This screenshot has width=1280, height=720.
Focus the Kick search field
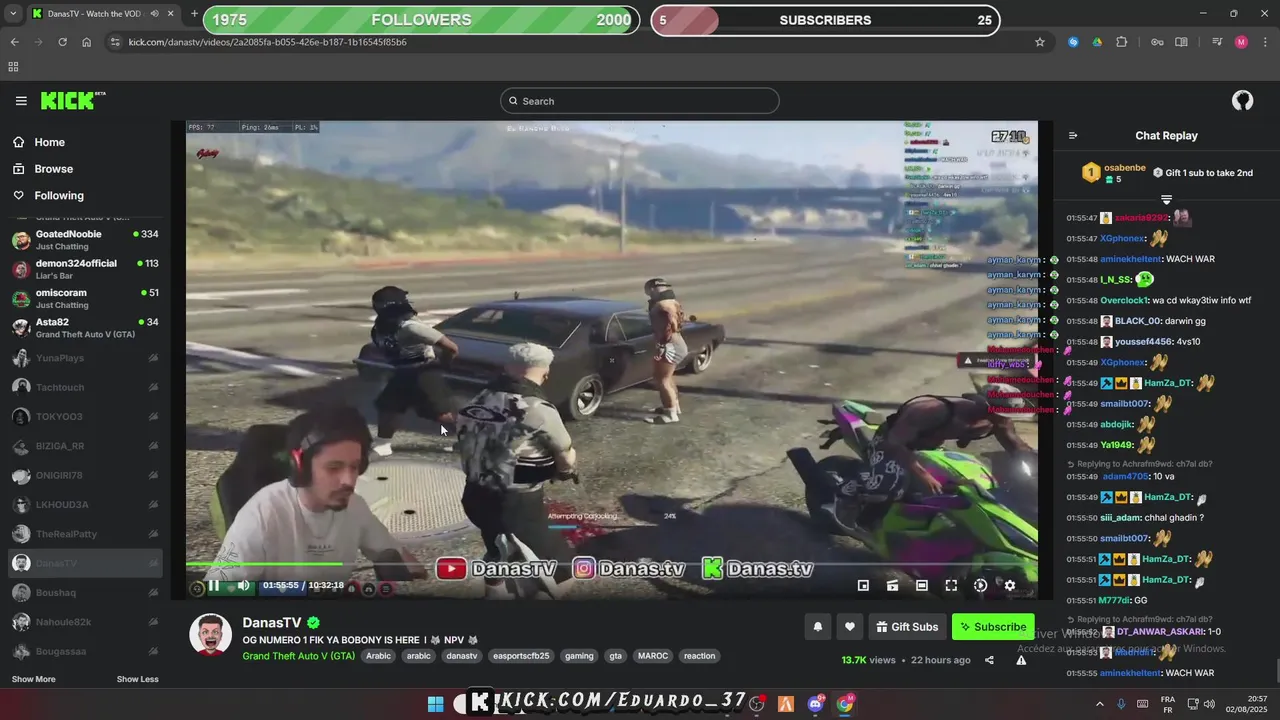click(x=640, y=101)
